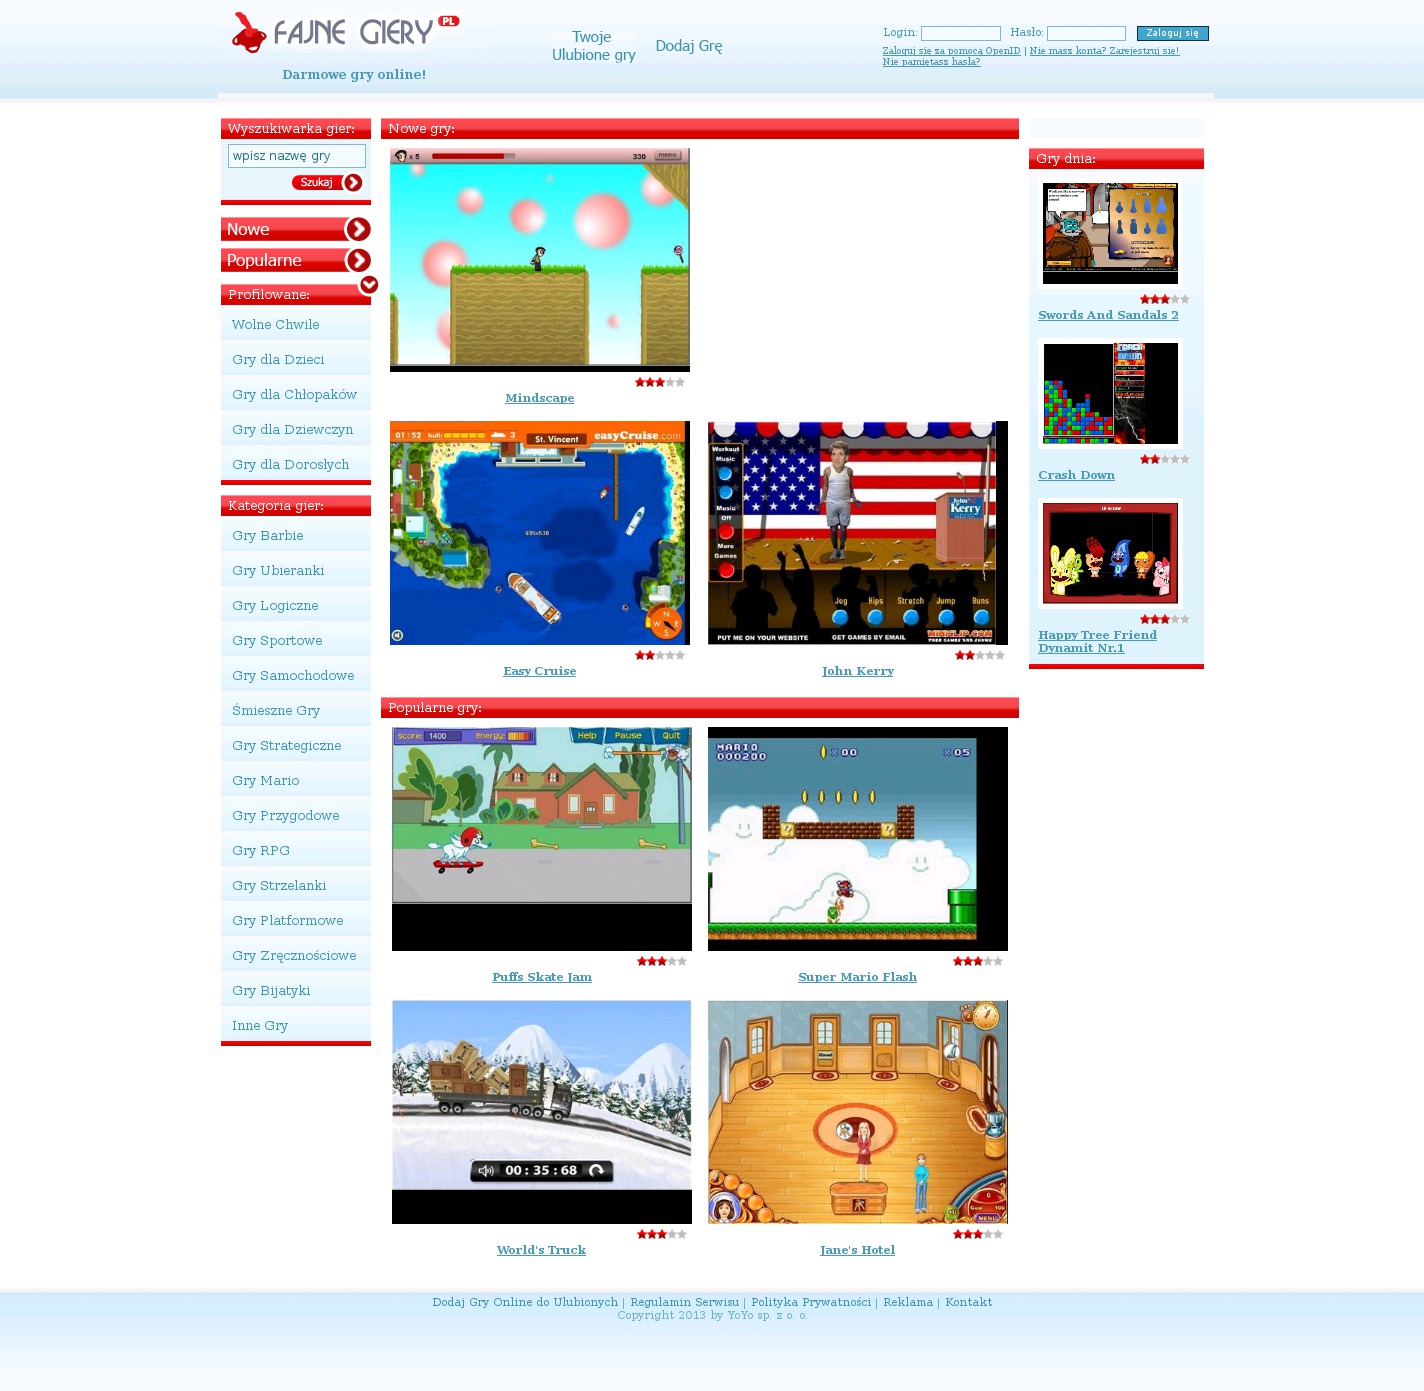
Task: Open the Gry Bijatyki category
Action: 296,991
